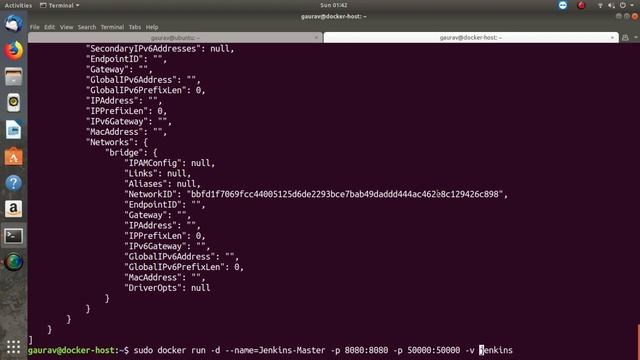Open tab list dropdown arrow at right of tabs
Screen dimensions: 640x360
(x=636, y=38)
